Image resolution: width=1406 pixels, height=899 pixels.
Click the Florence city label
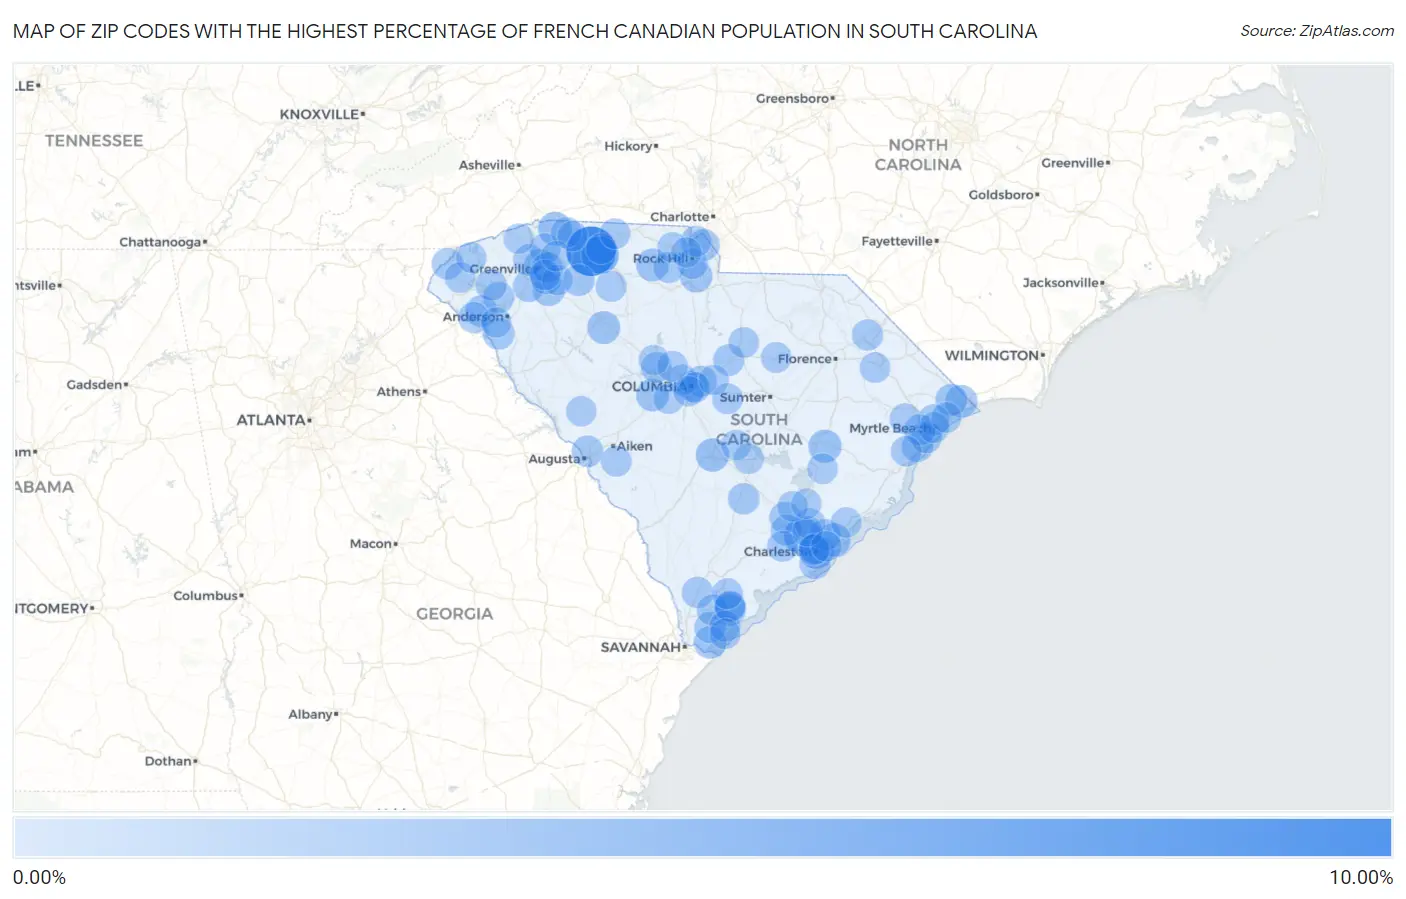pos(807,358)
